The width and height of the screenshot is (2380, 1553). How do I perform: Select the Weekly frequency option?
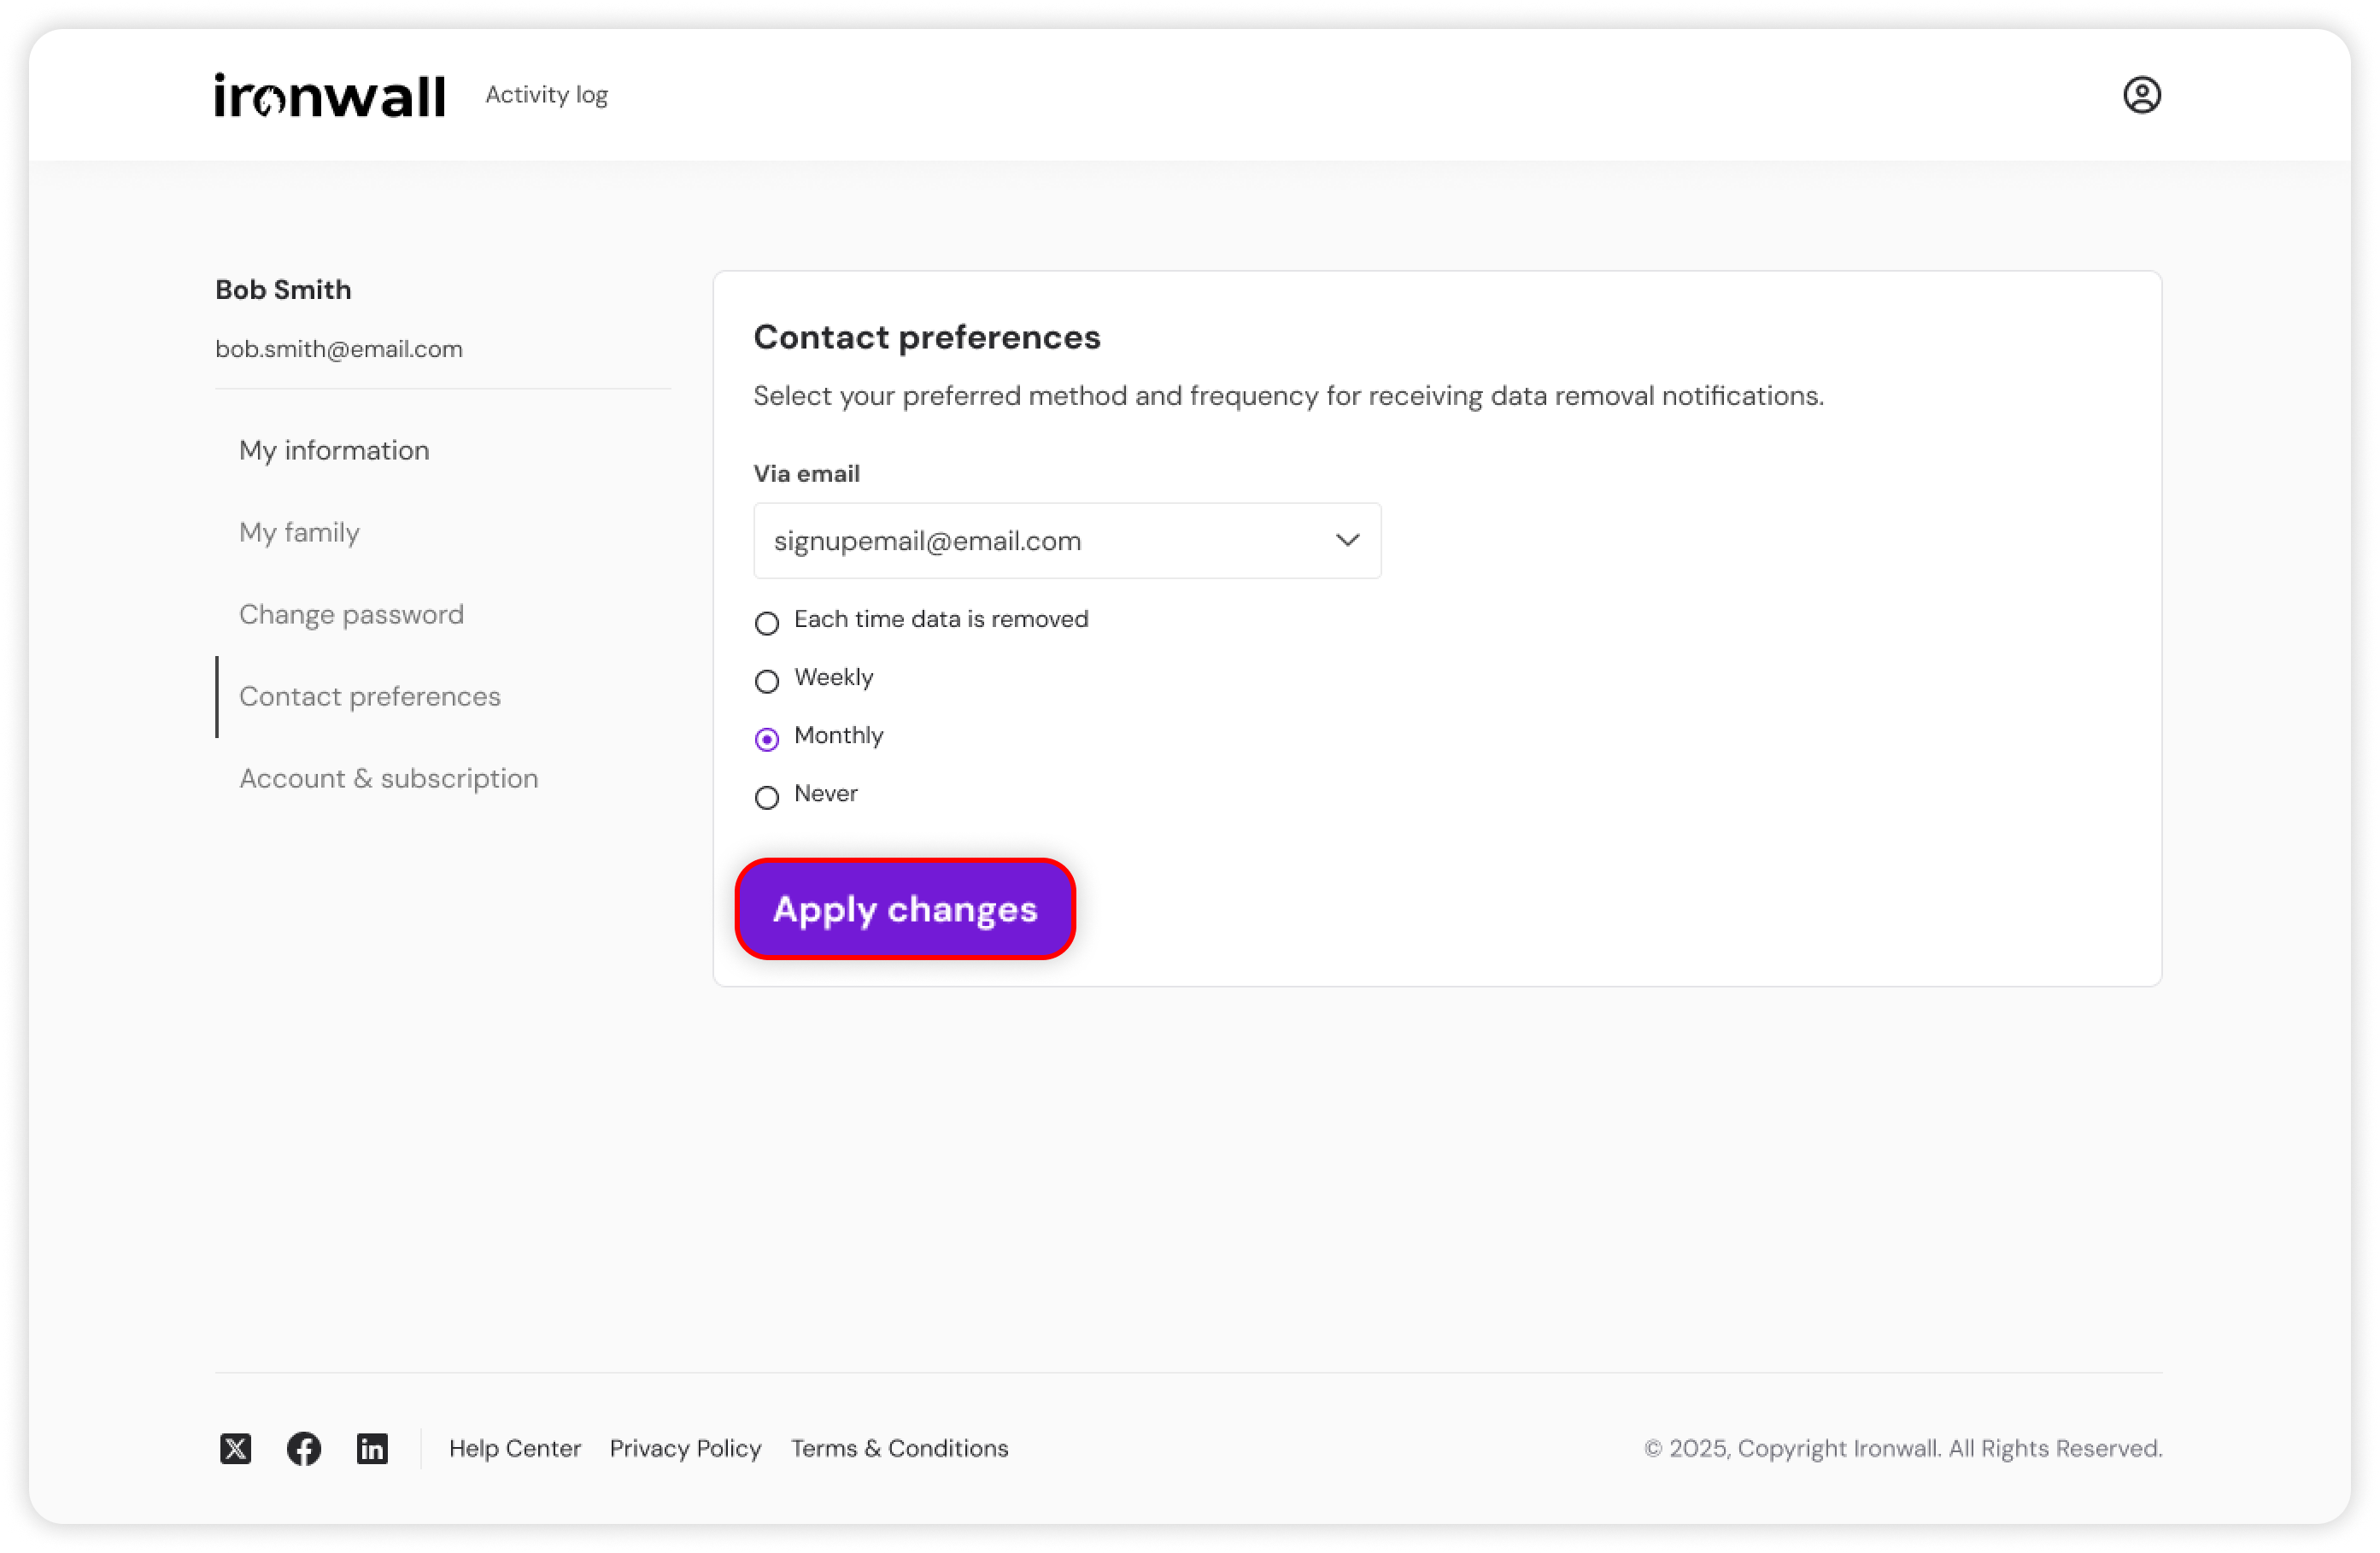[x=767, y=681]
